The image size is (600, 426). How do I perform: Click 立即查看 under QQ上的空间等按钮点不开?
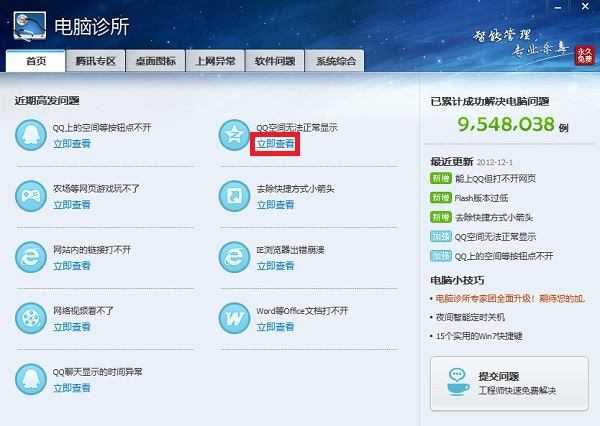[72, 144]
